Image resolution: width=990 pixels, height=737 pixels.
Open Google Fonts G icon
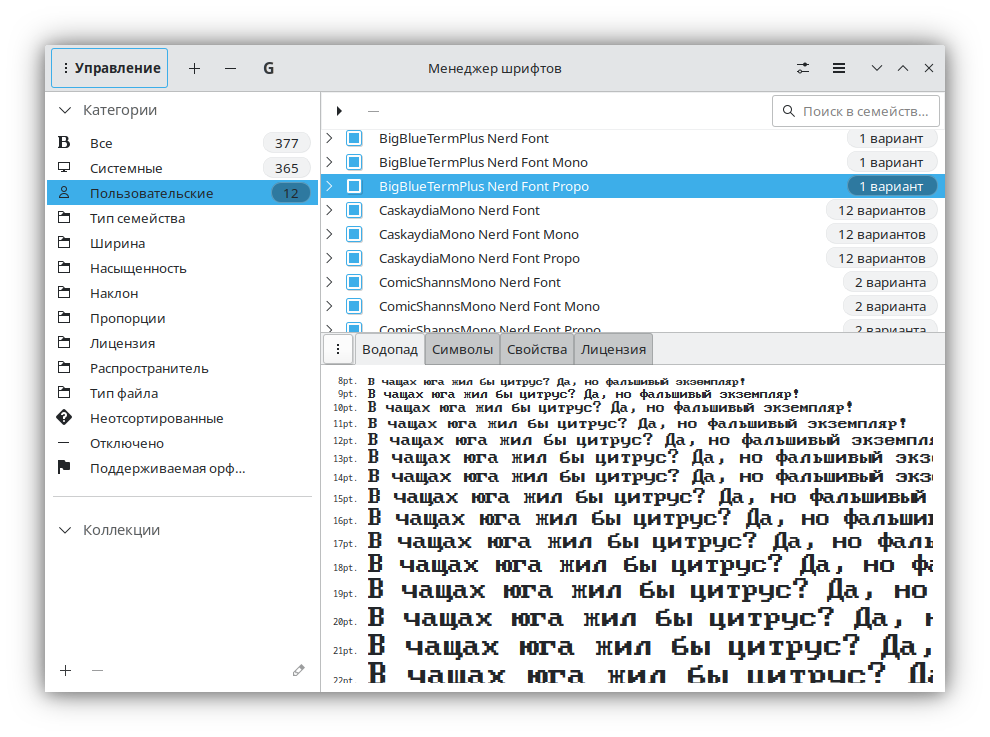[x=268, y=68]
